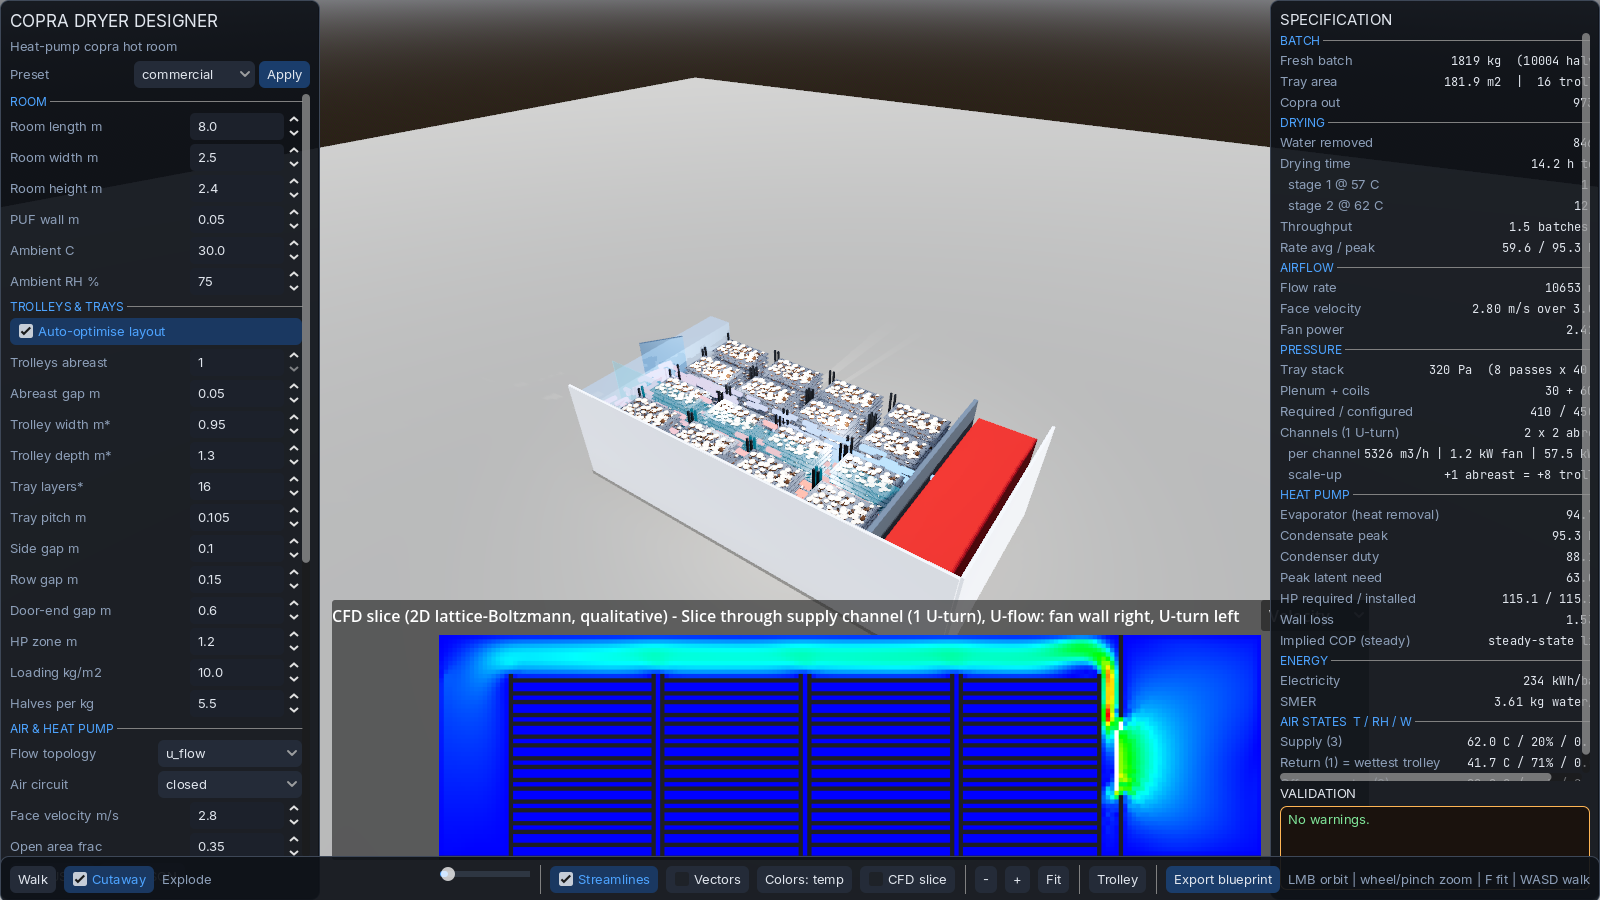Adjust the explode slider in bottom toolbar
This screenshot has width=1600, height=900.
click(x=486, y=874)
